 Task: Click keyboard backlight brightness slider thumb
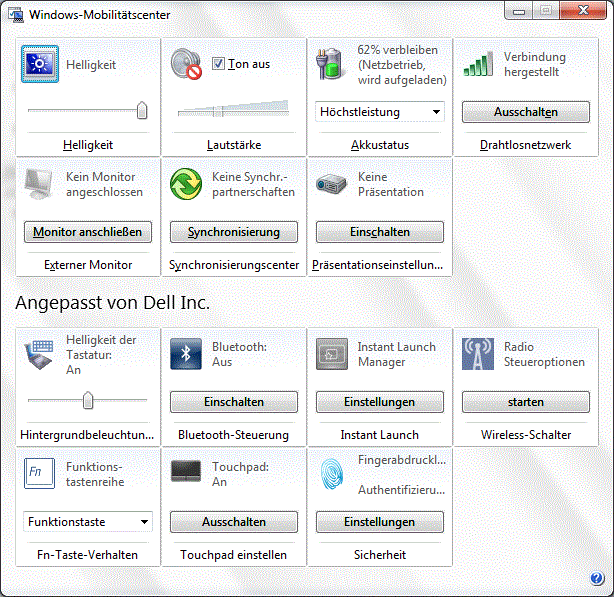point(88,400)
